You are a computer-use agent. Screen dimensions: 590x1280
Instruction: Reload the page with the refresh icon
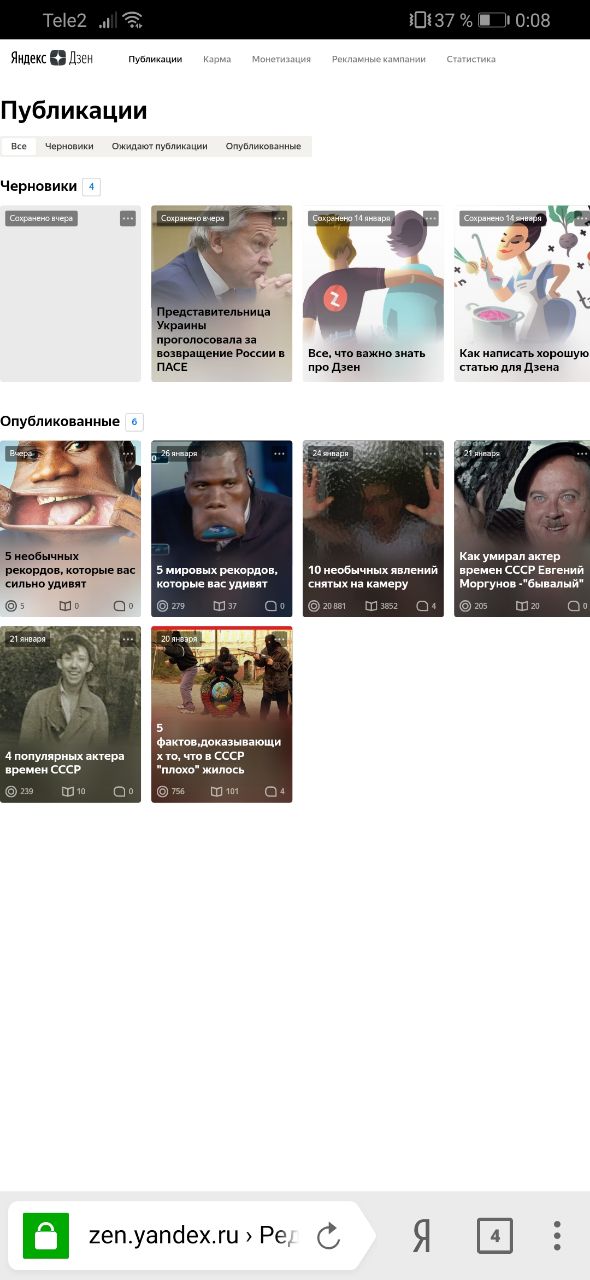click(328, 1236)
